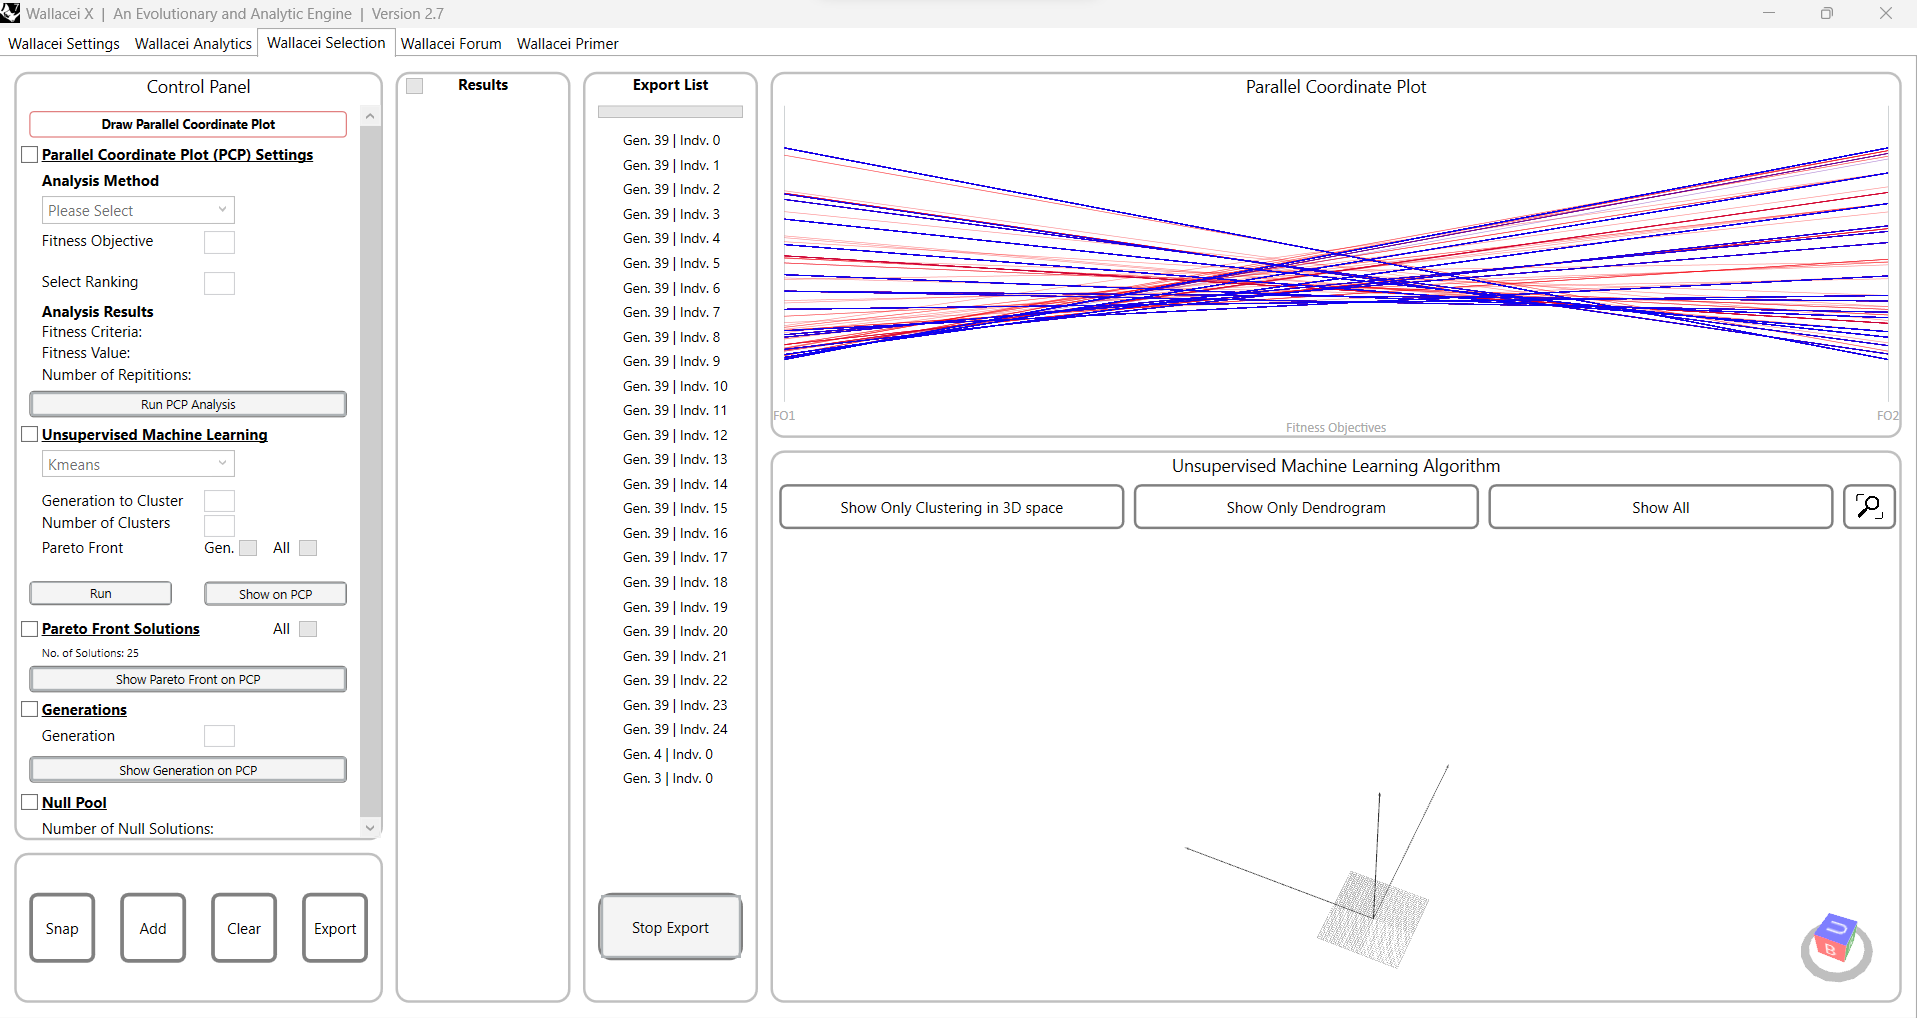Toggle the Unsupervised Machine Learning checkbox
Image resolution: width=1917 pixels, height=1018 pixels.
click(30, 435)
